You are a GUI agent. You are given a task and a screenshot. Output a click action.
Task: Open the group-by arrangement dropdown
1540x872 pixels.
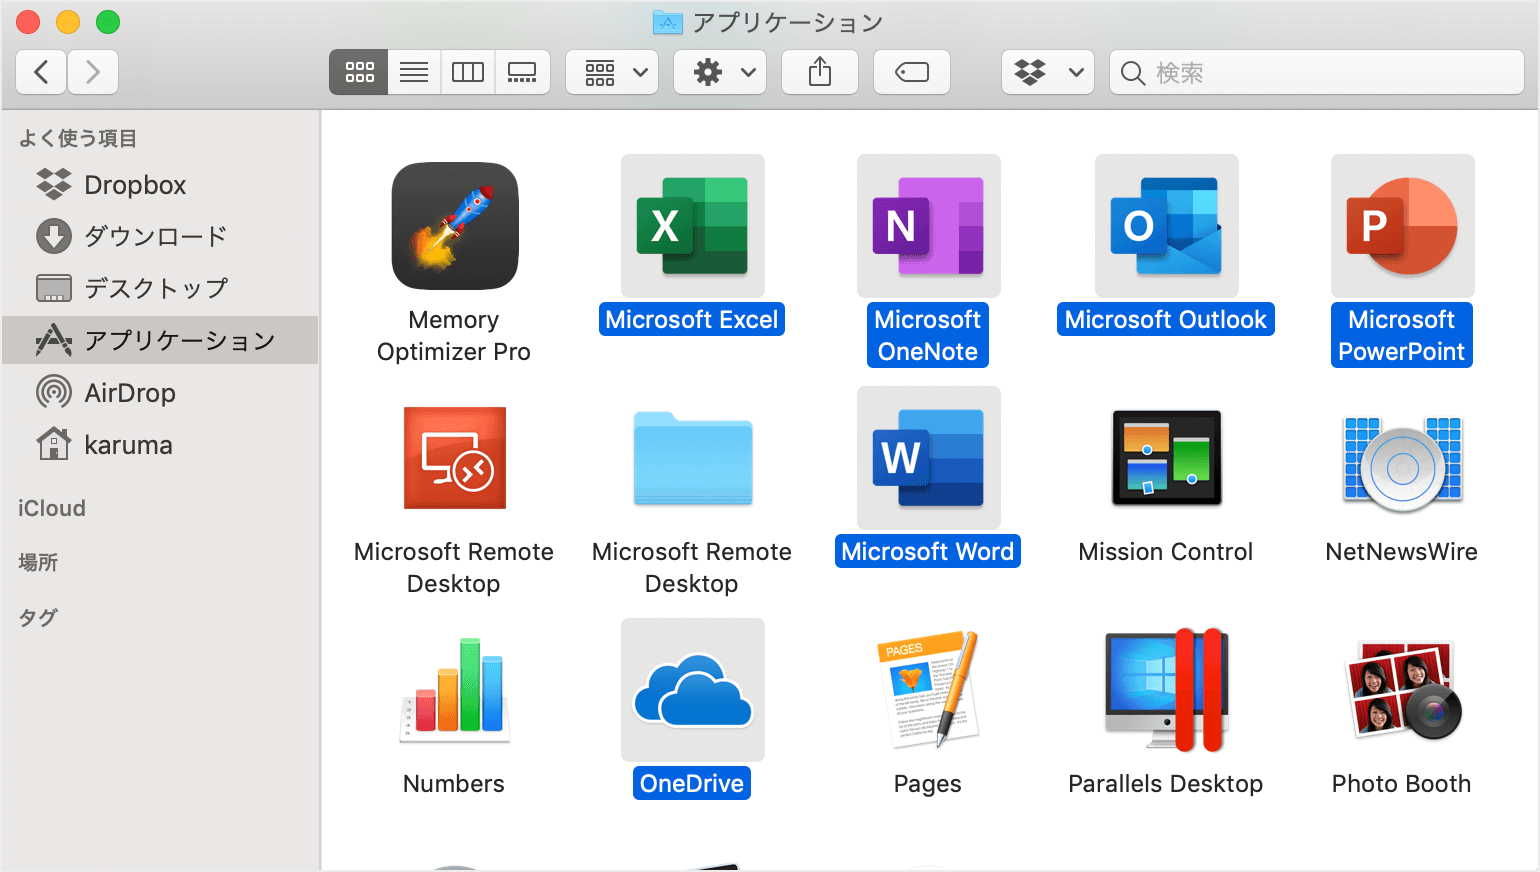pos(612,72)
